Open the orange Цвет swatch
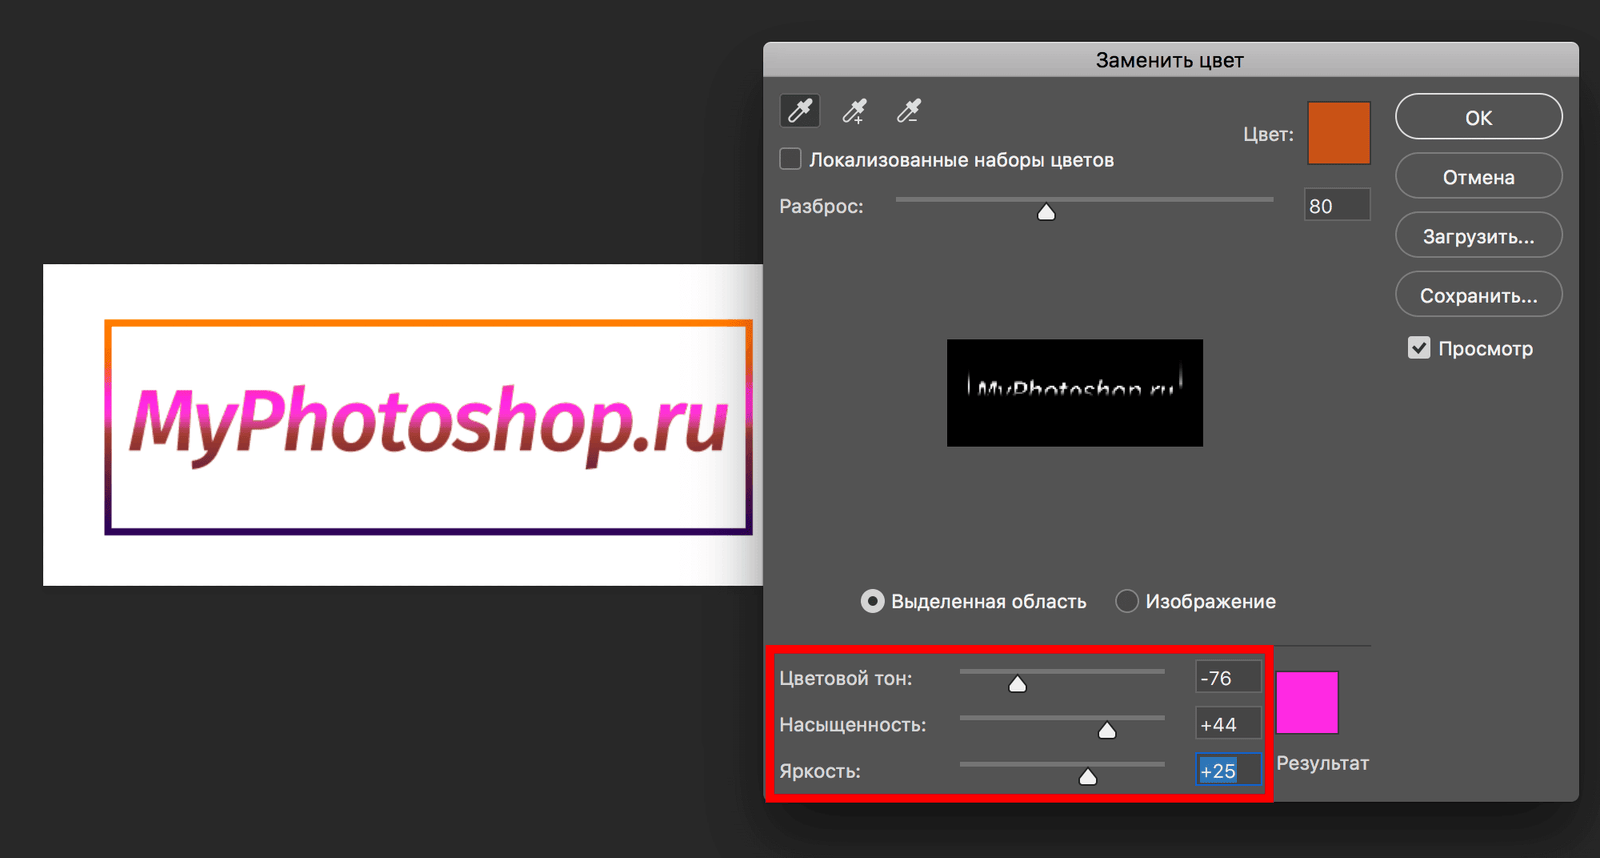Screen dimensions: 1600x858 coord(1338,133)
